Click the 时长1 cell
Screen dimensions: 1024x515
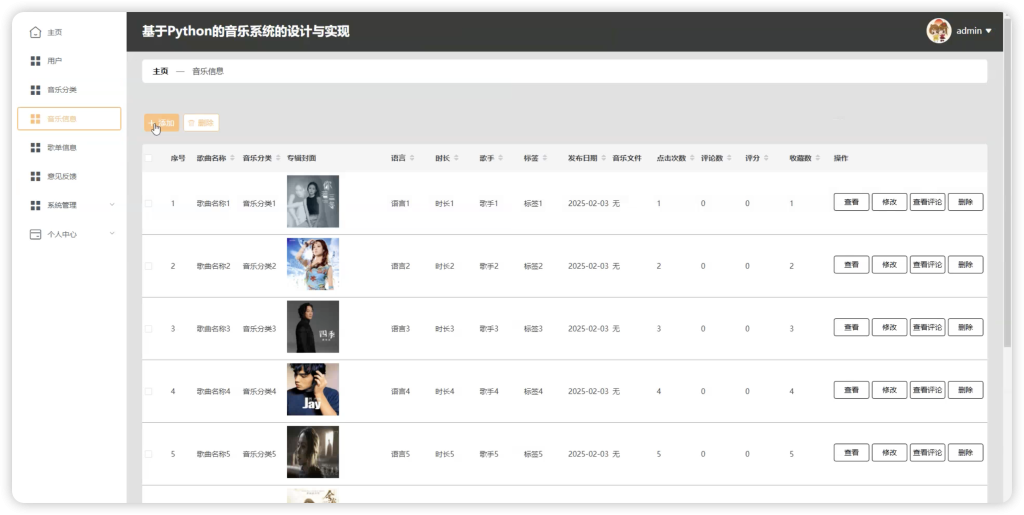pyautogui.click(x=445, y=204)
